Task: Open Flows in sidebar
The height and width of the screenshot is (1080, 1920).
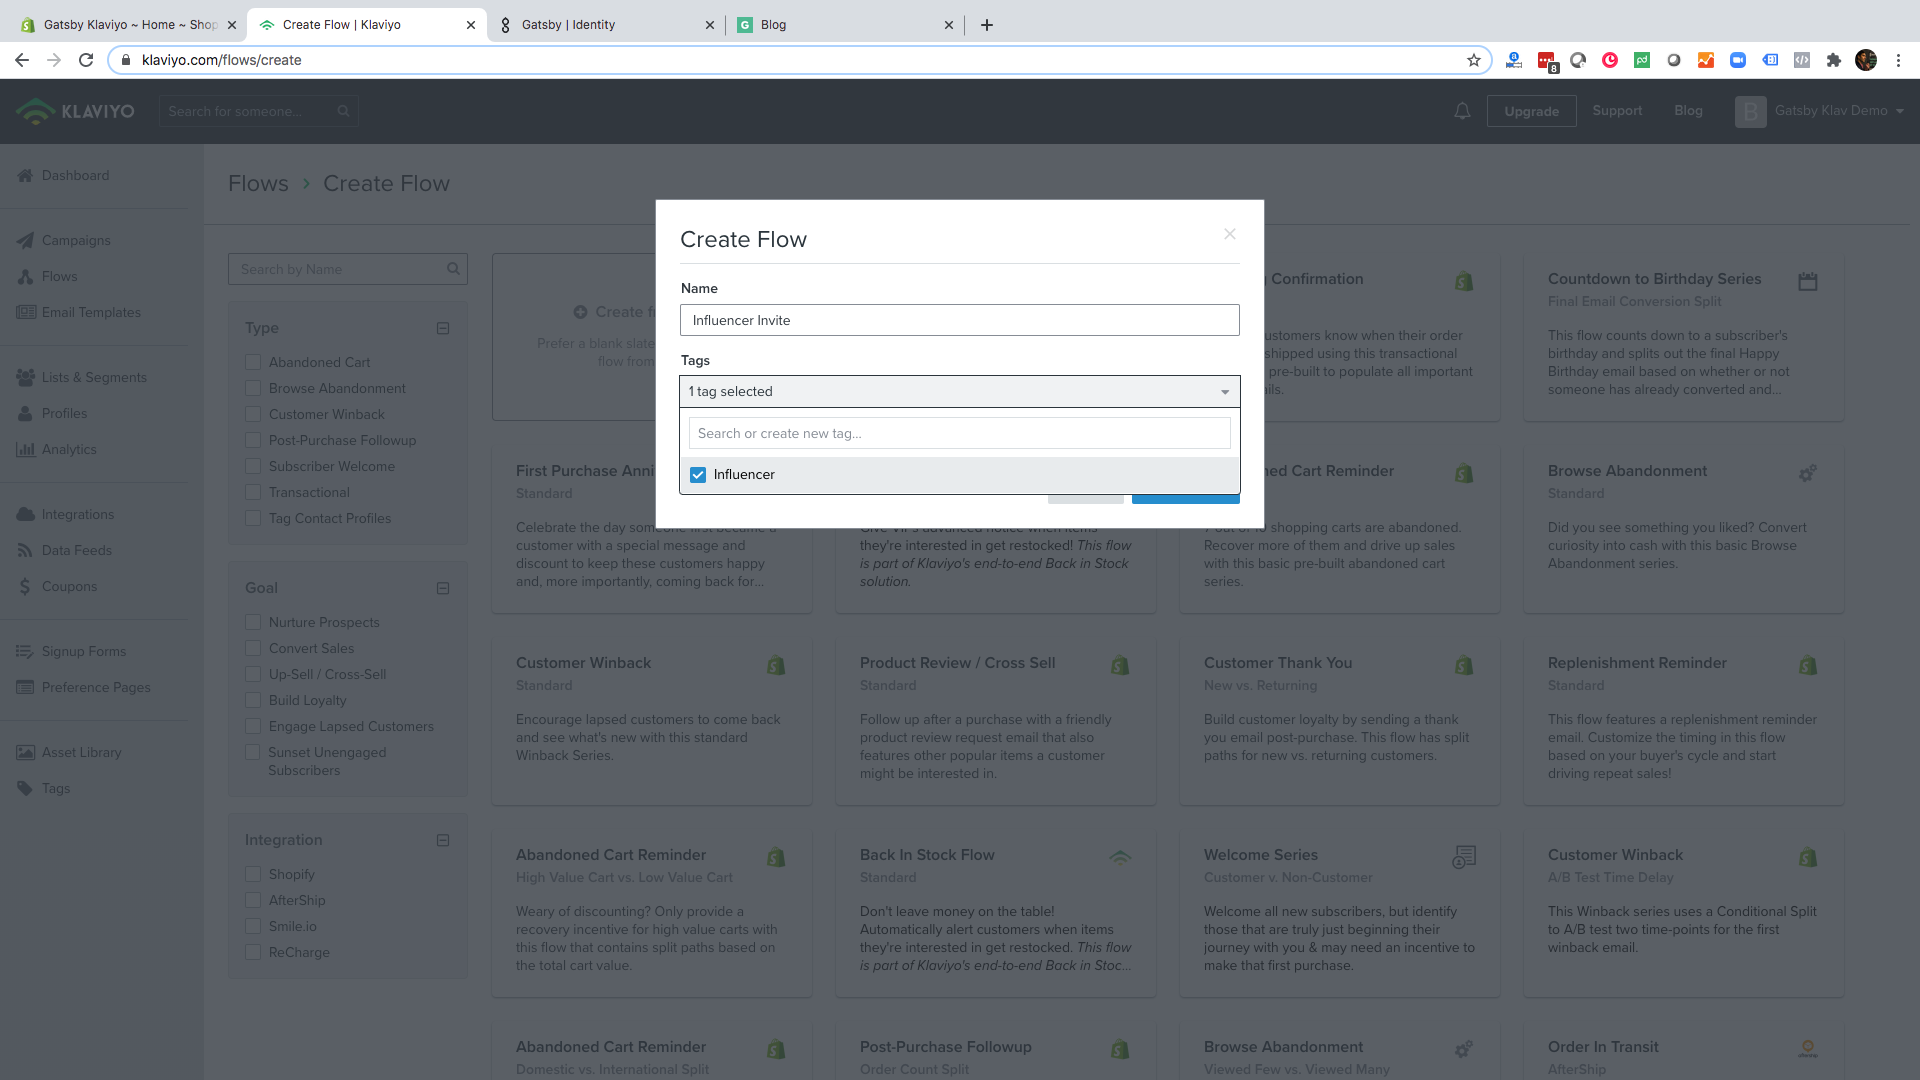Action: (x=47, y=276)
